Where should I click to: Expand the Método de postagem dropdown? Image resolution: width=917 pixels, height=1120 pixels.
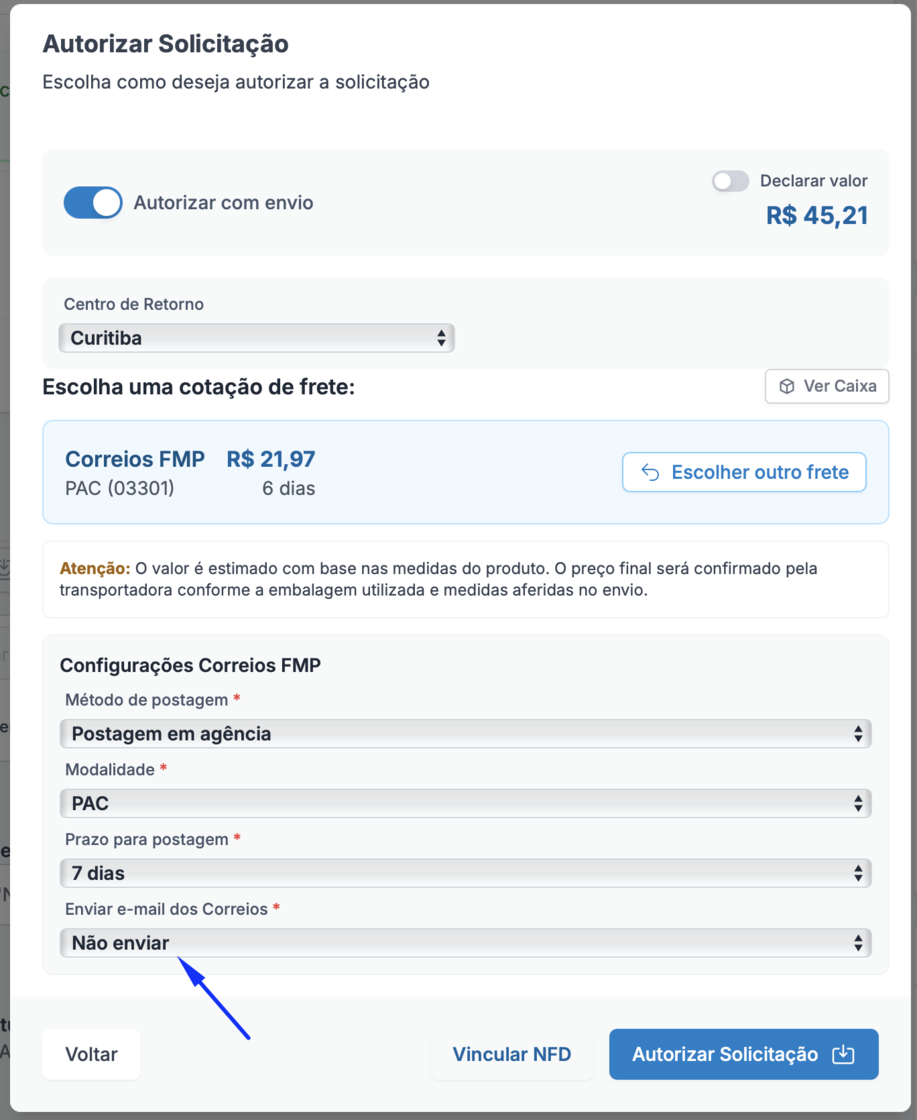(465, 734)
